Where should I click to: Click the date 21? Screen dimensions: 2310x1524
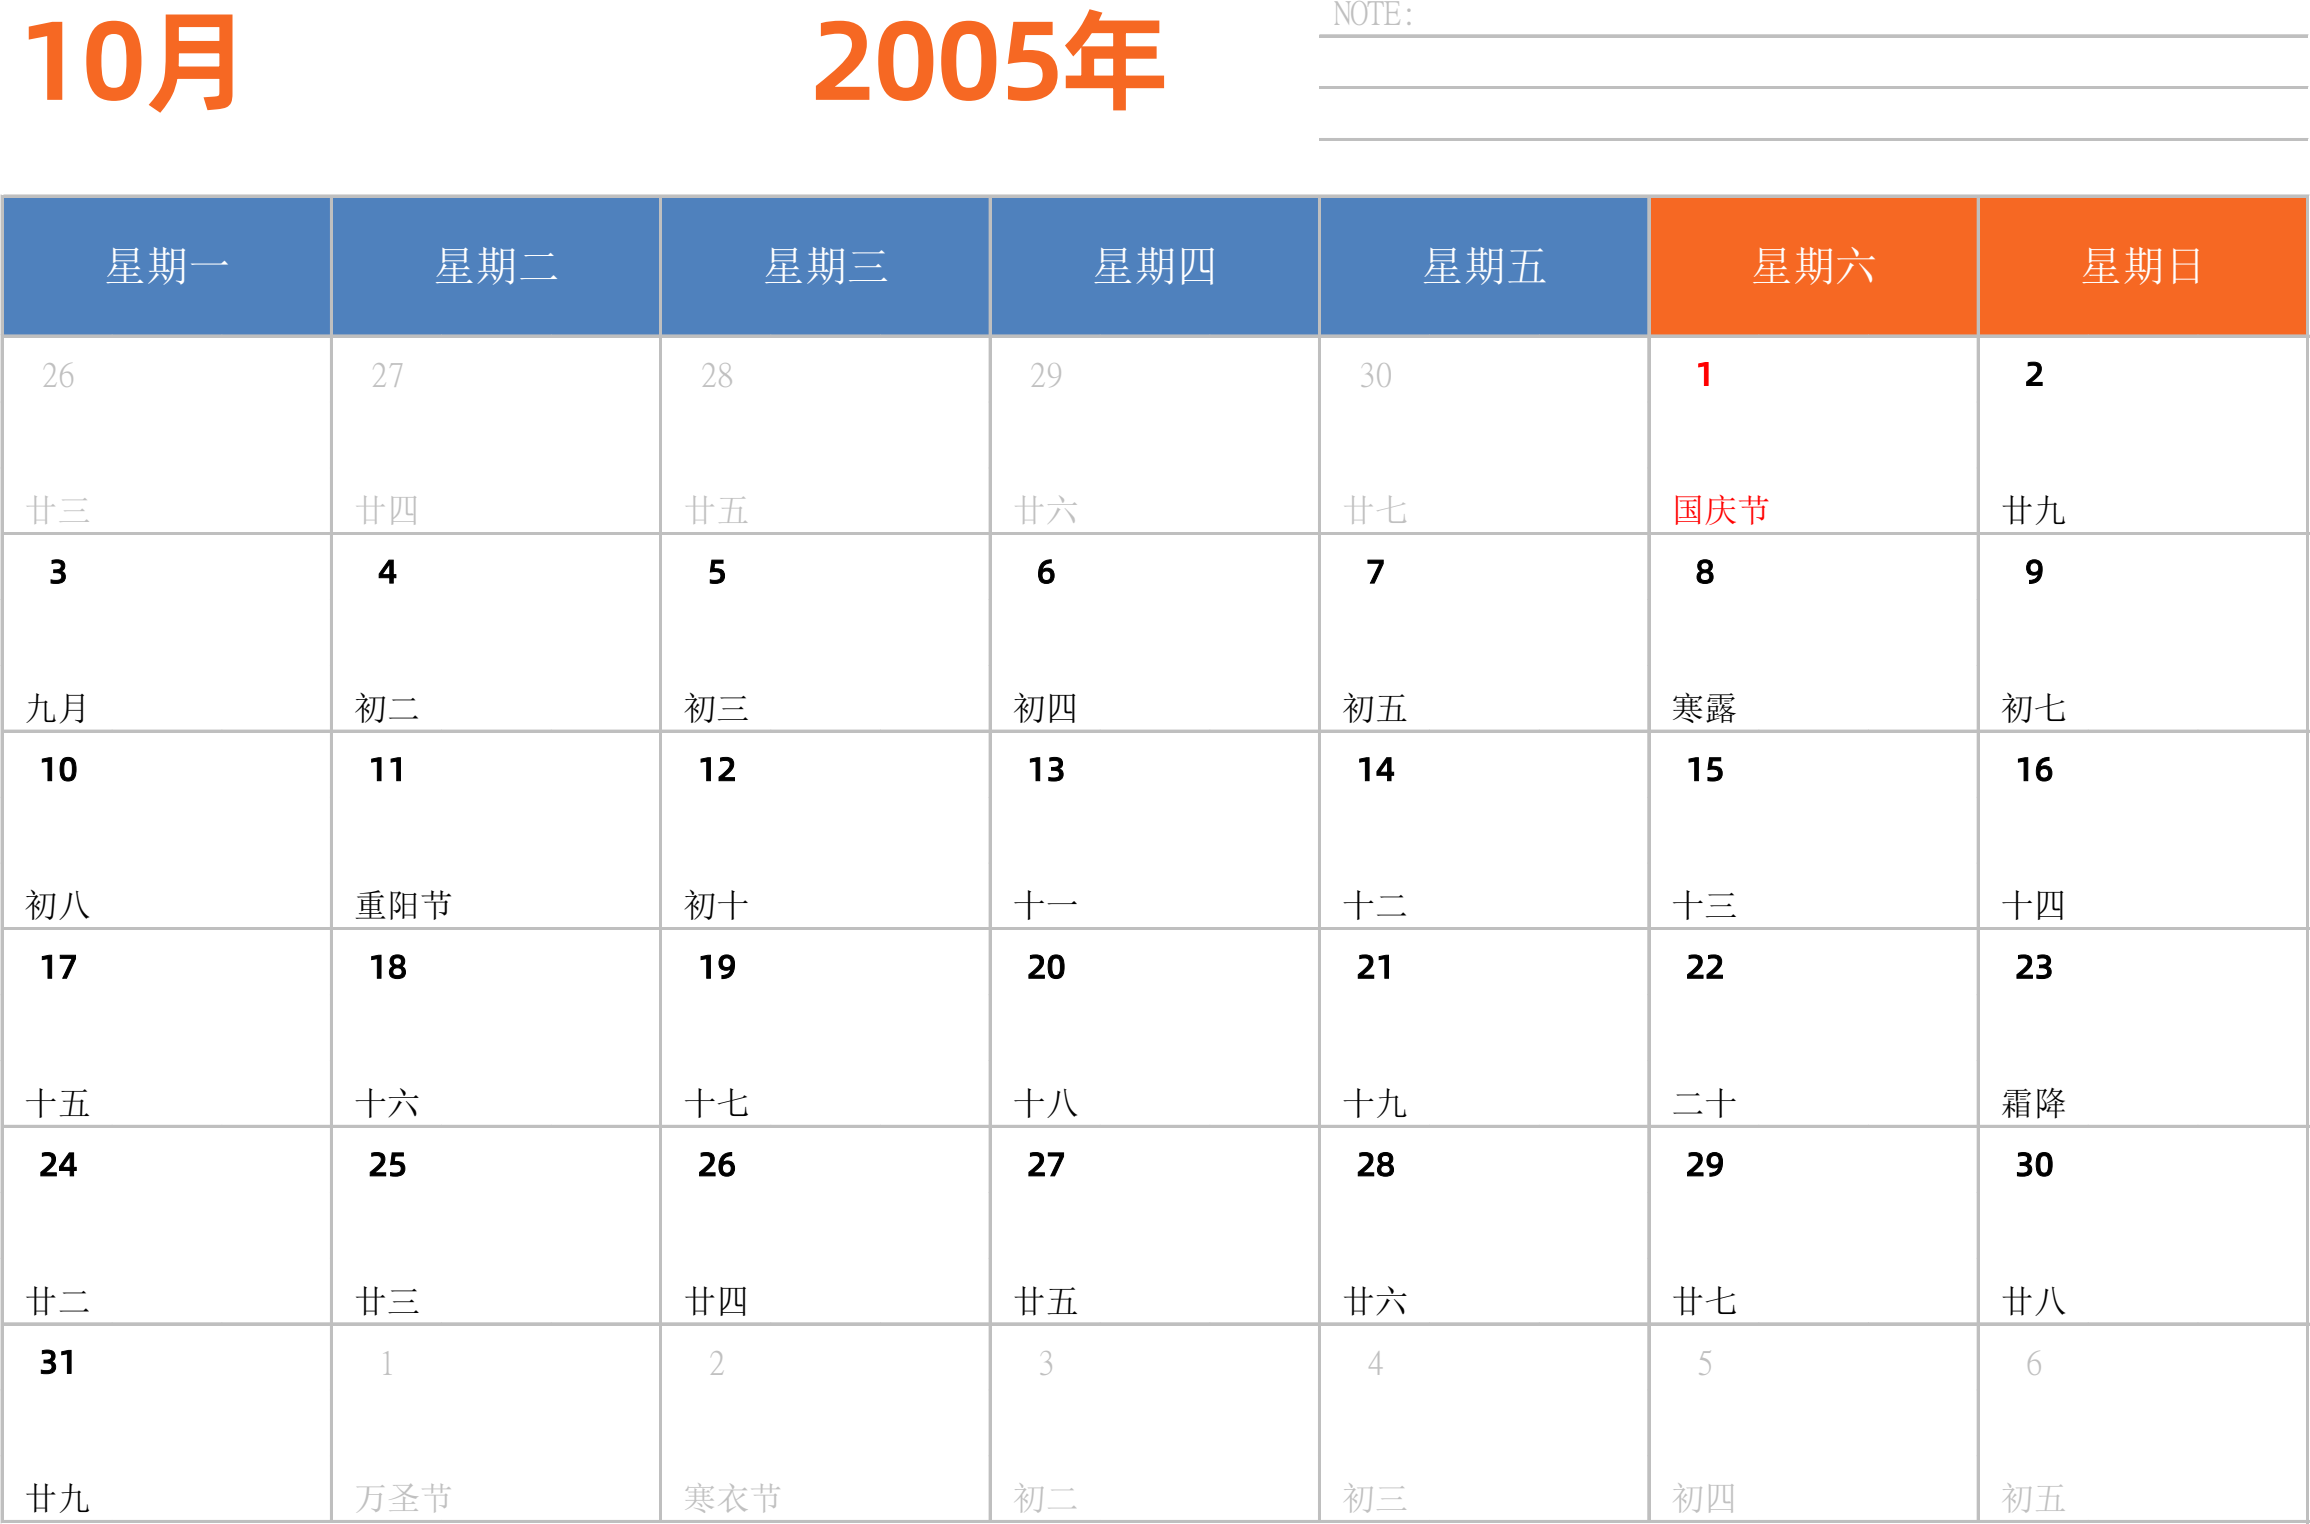[1375, 967]
